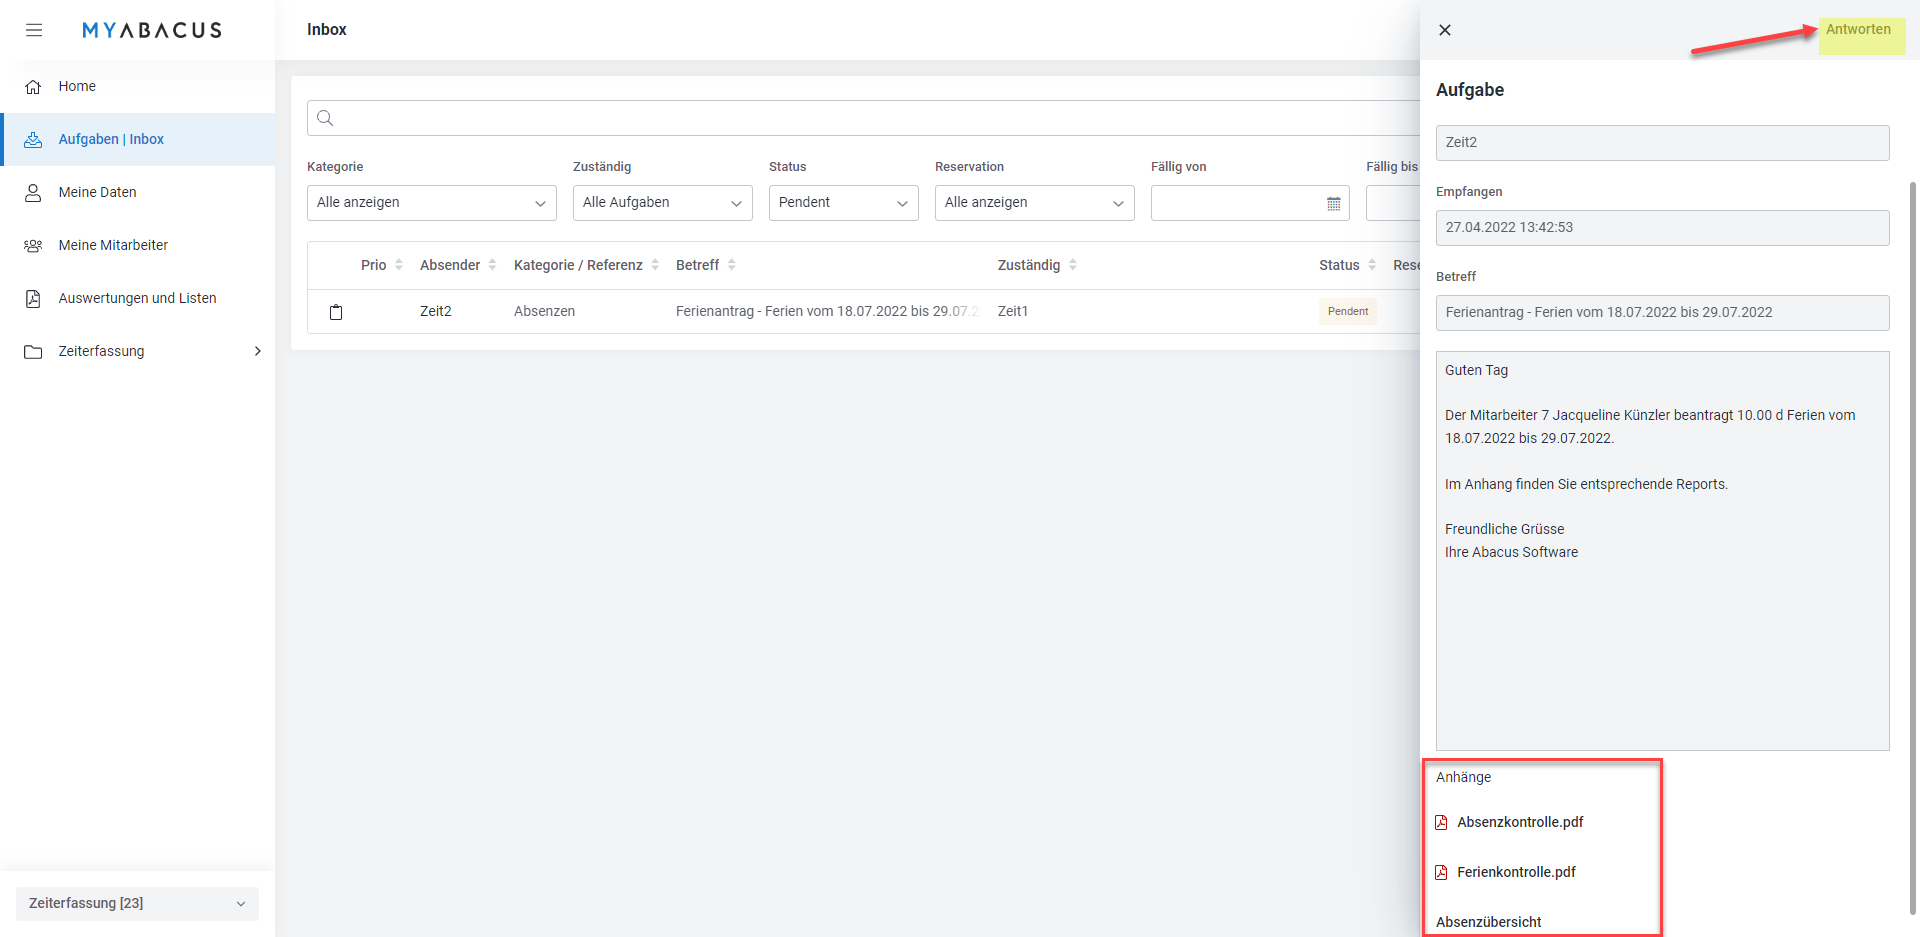1920x937 pixels.
Task: Close the Aufgabe detail panel
Action: tap(1445, 30)
